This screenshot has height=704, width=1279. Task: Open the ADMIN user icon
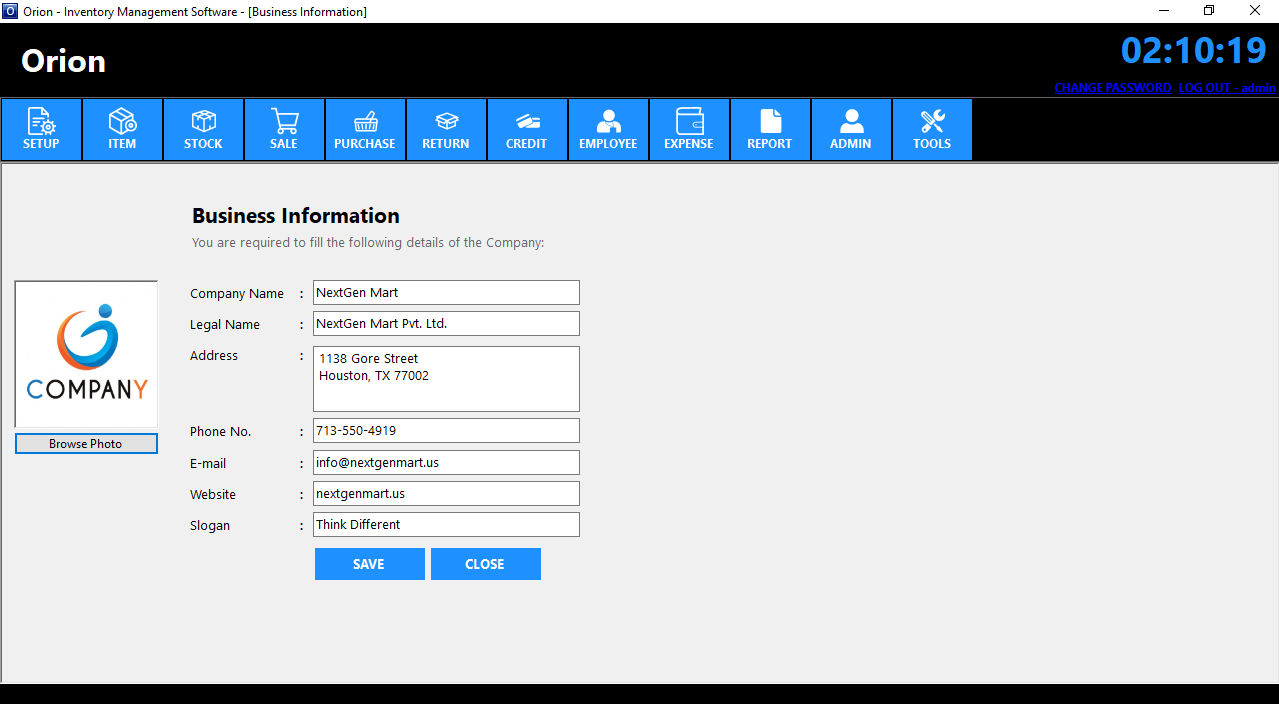pos(851,129)
